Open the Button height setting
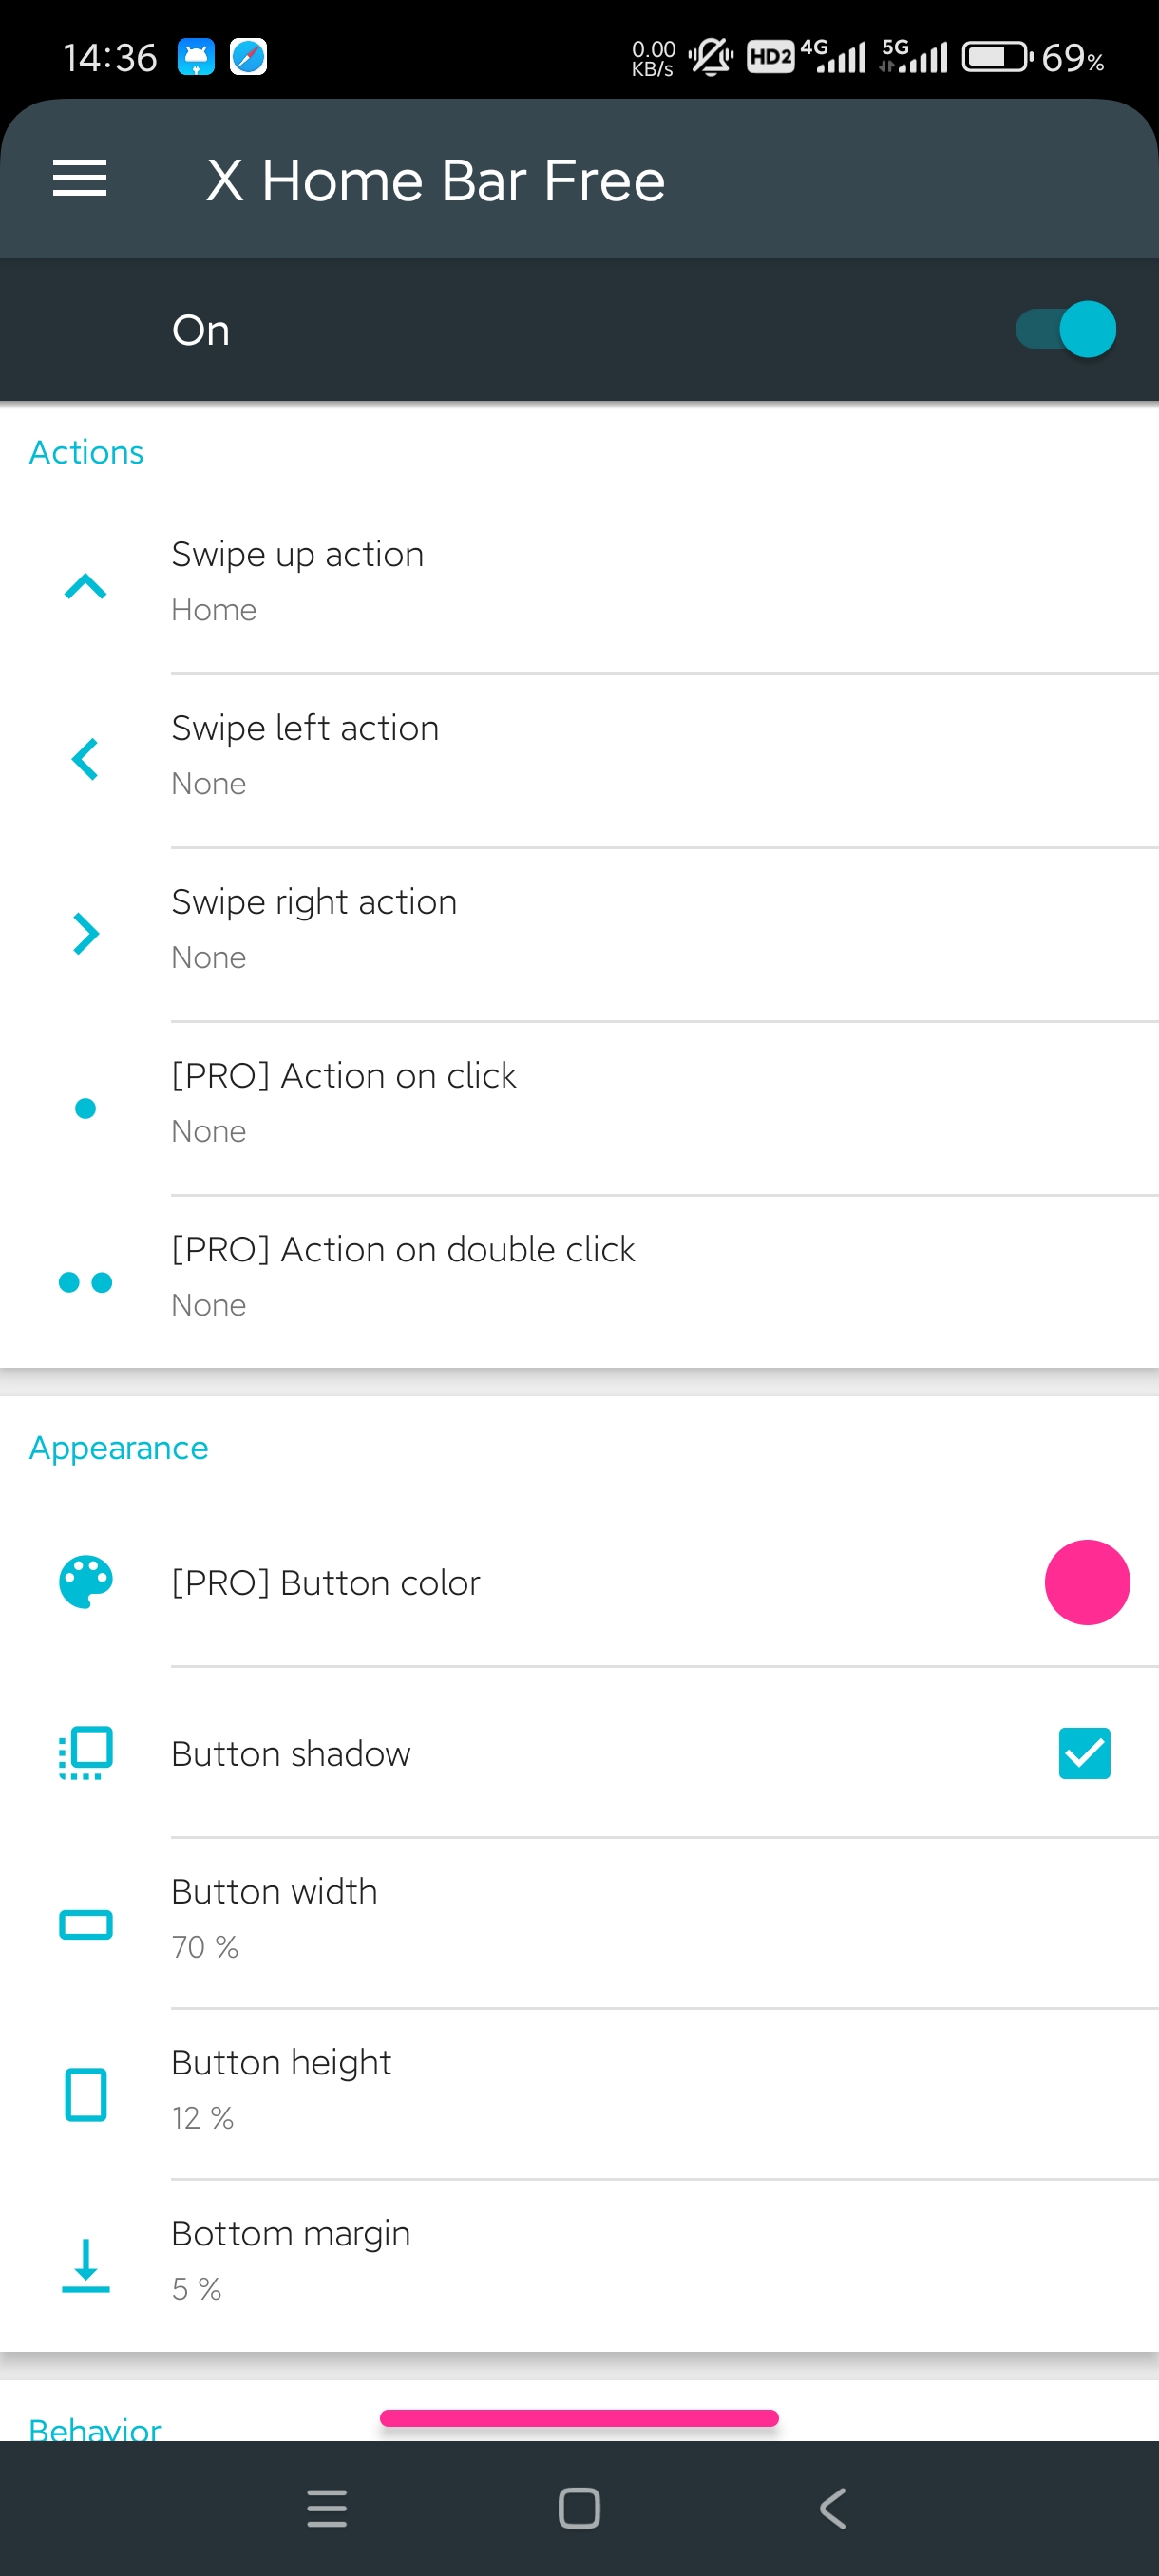Screen dimensions: 1159x2576 coord(580,2094)
